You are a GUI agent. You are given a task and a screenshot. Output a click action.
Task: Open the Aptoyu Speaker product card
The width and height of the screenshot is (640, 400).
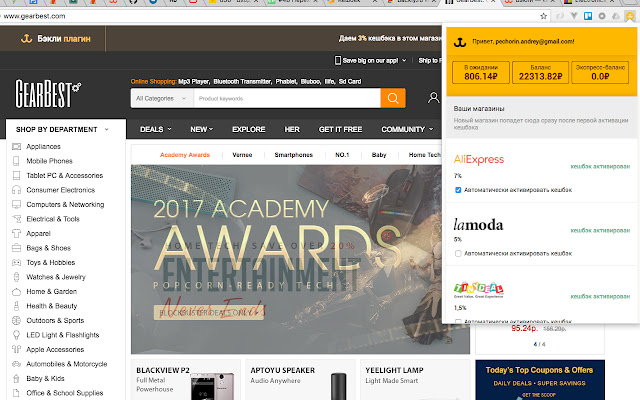300,380
